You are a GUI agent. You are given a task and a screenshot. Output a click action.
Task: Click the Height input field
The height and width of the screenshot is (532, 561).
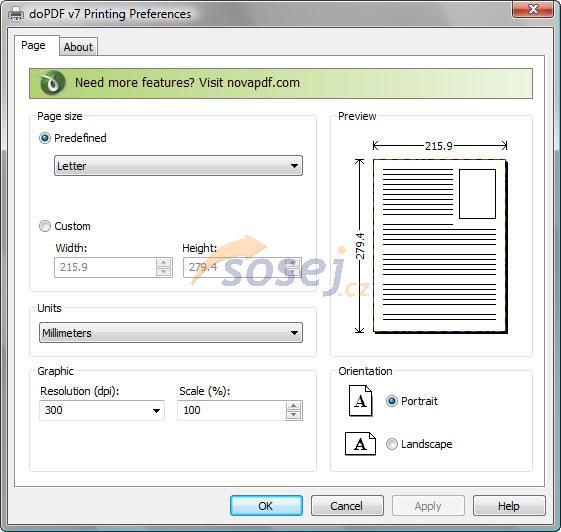(x=234, y=267)
